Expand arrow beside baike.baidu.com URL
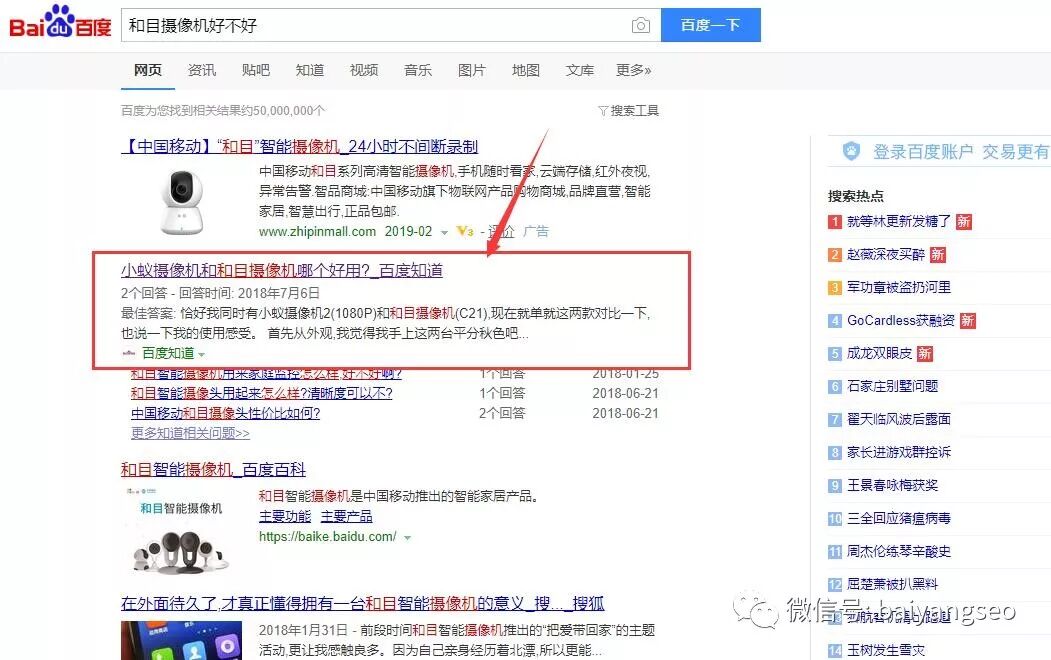The height and width of the screenshot is (660, 1051). [x=407, y=537]
